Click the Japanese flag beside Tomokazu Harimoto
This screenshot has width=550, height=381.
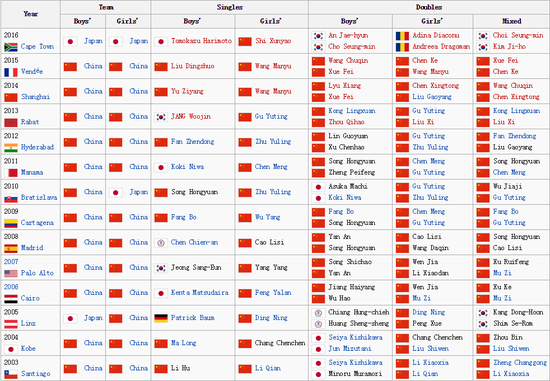[161, 41]
